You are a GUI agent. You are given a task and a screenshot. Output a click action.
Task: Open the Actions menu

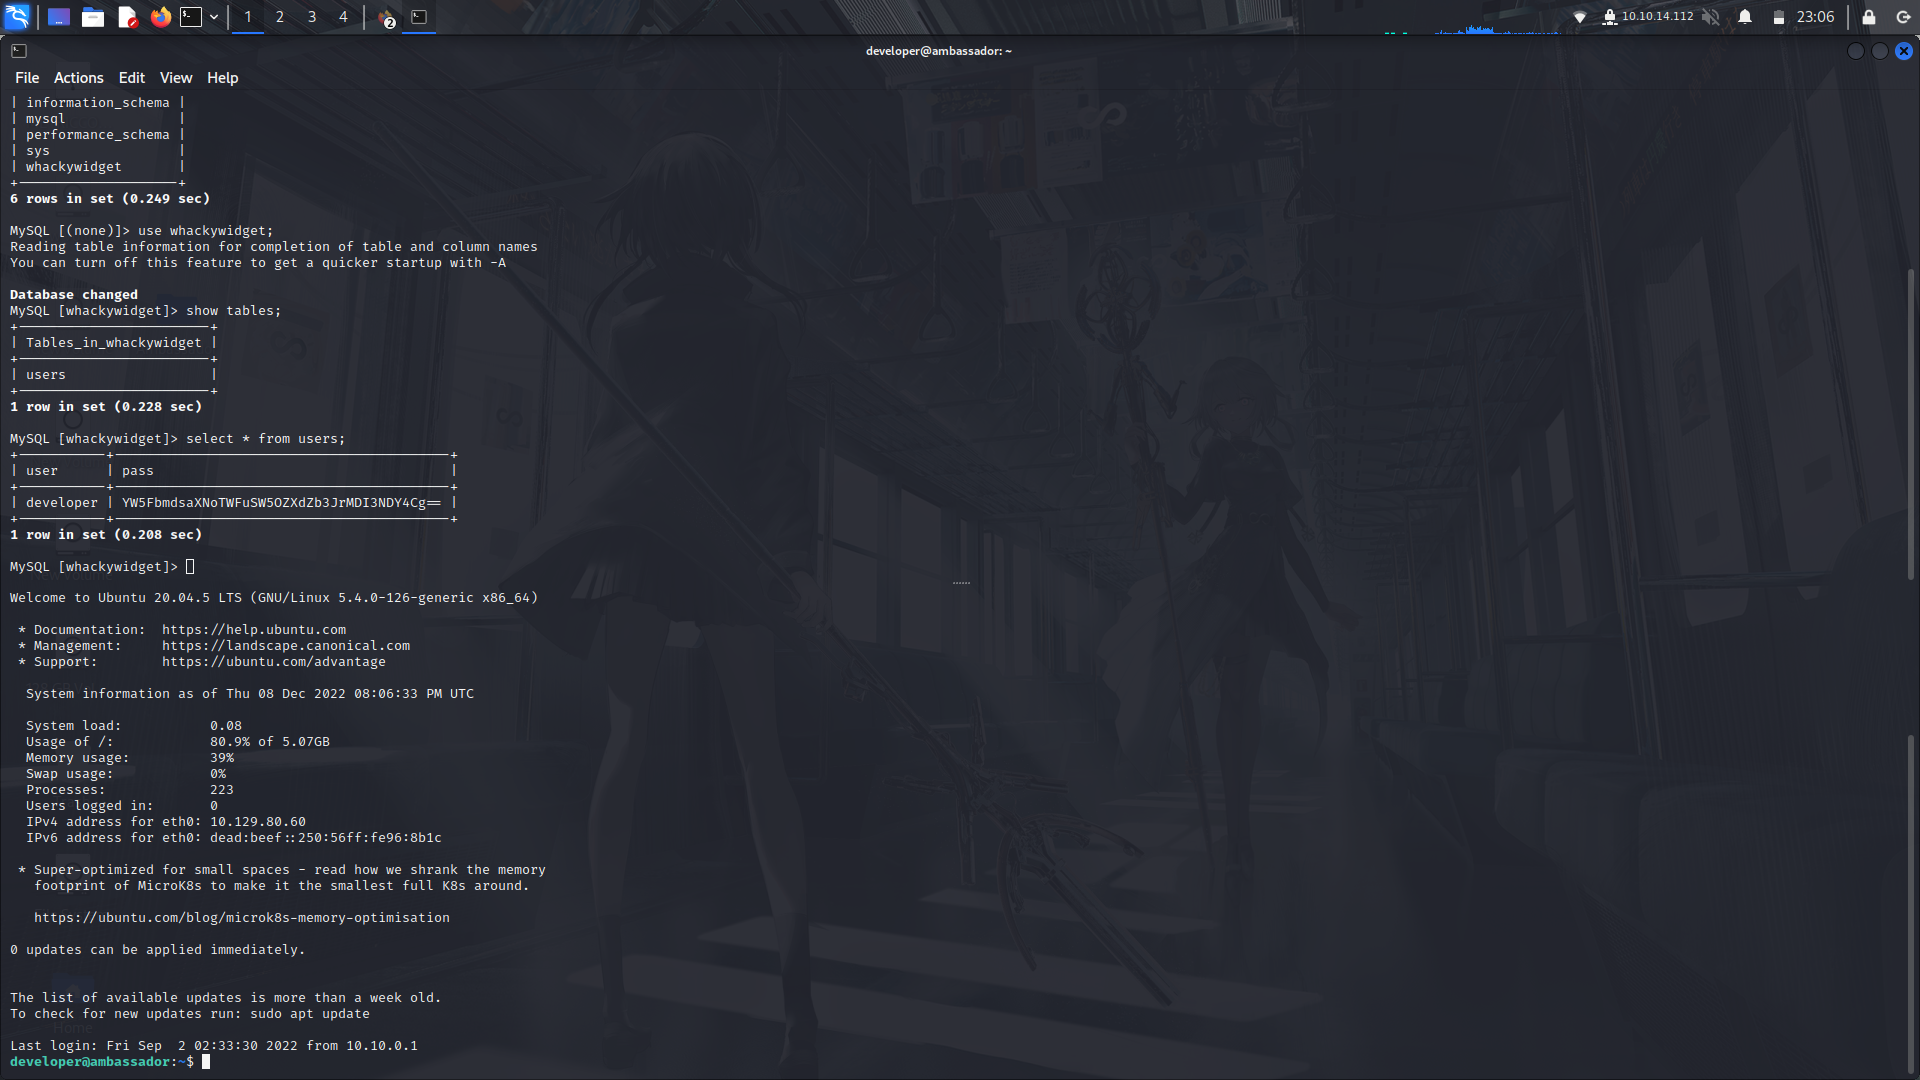[78, 77]
